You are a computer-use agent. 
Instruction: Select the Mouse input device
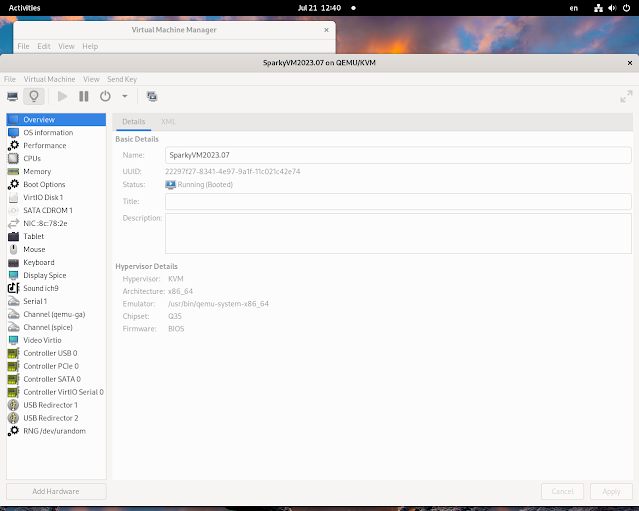pyautogui.click(x=56, y=249)
